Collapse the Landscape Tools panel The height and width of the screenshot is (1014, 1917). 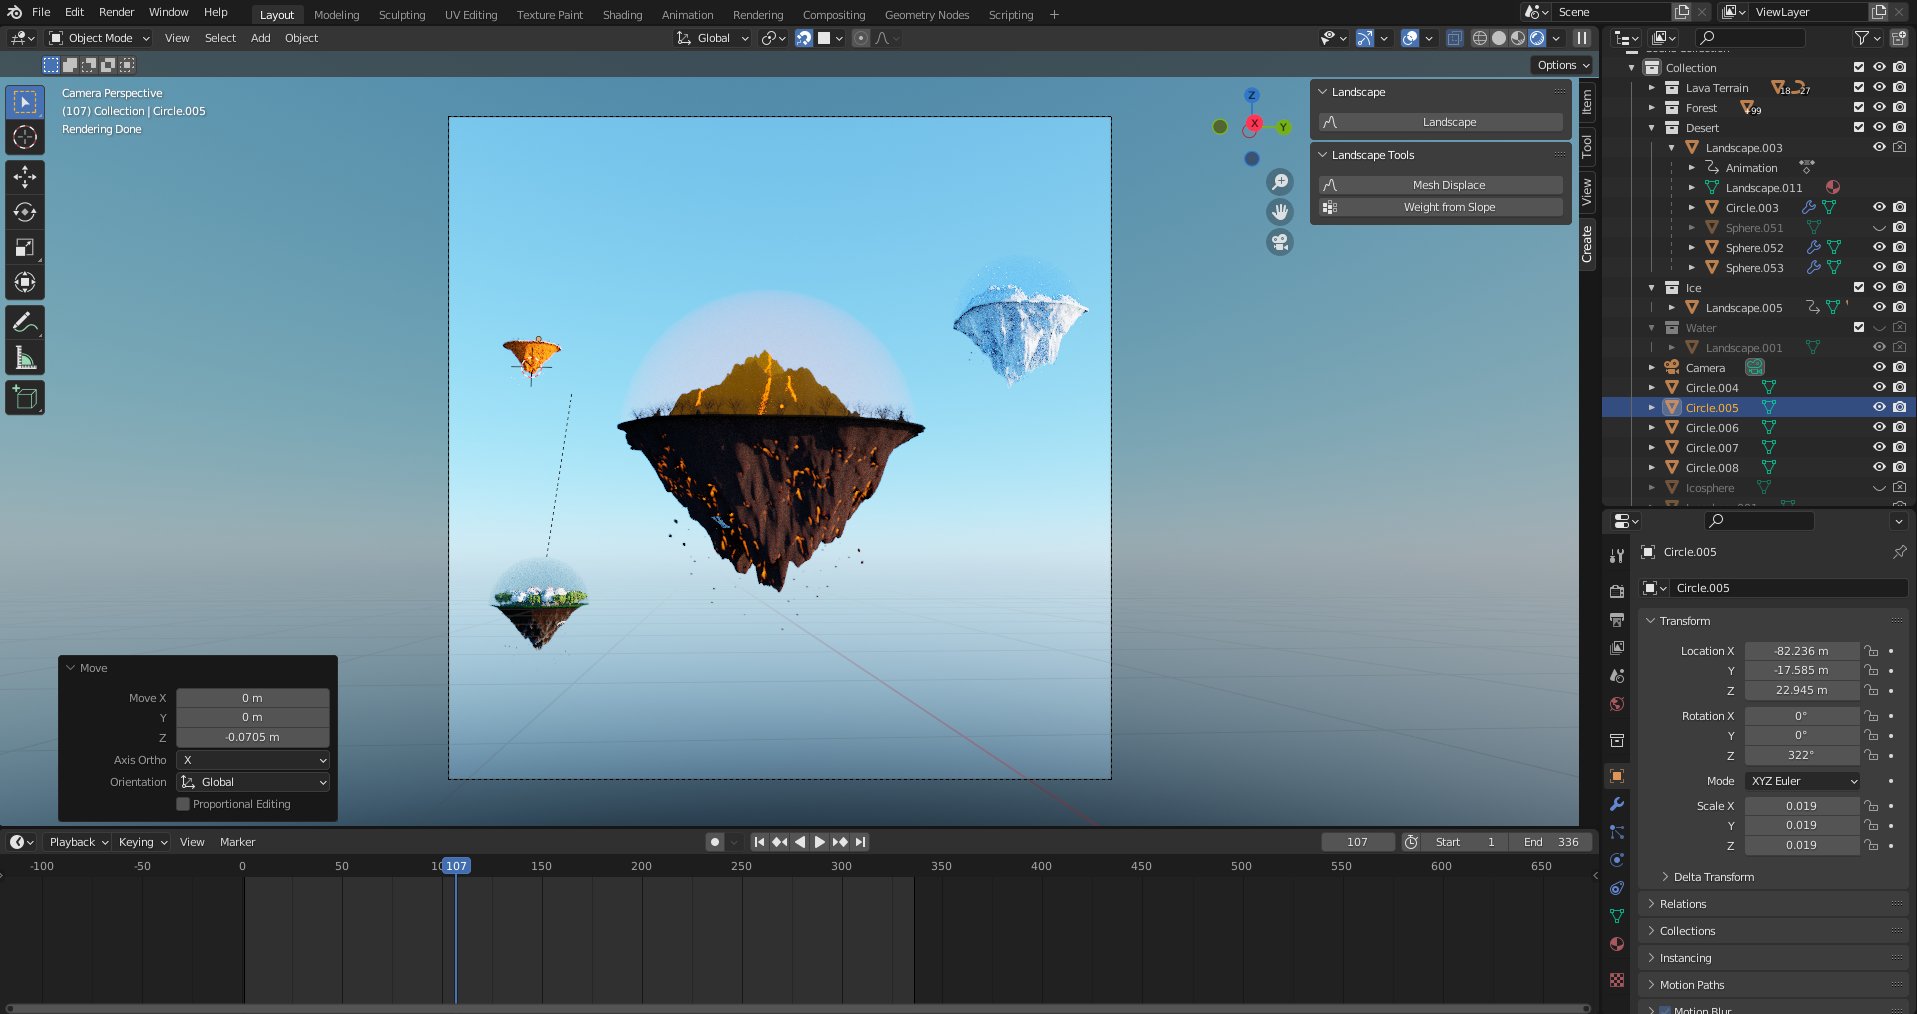pos(1323,155)
